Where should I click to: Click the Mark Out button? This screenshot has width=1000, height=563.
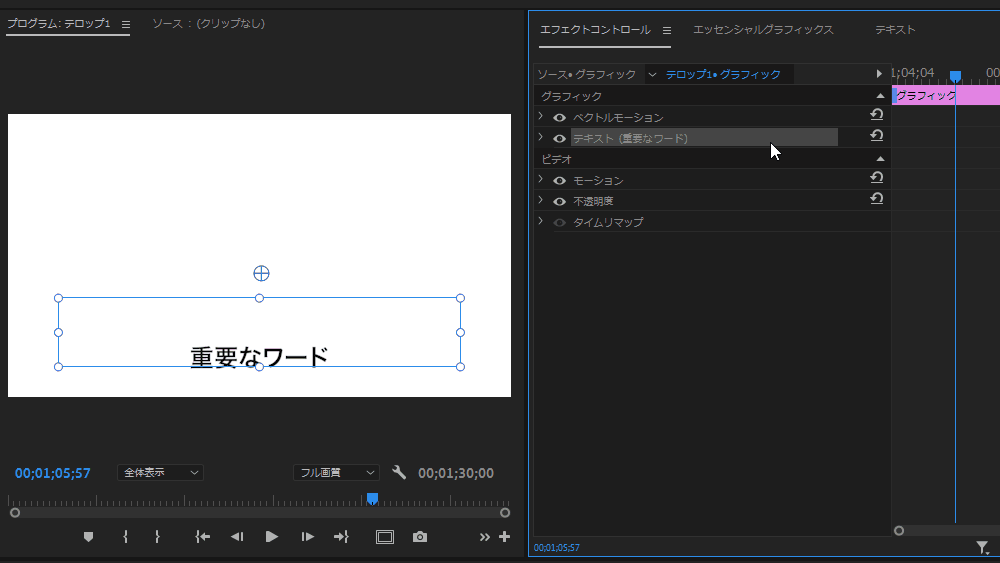[157, 537]
